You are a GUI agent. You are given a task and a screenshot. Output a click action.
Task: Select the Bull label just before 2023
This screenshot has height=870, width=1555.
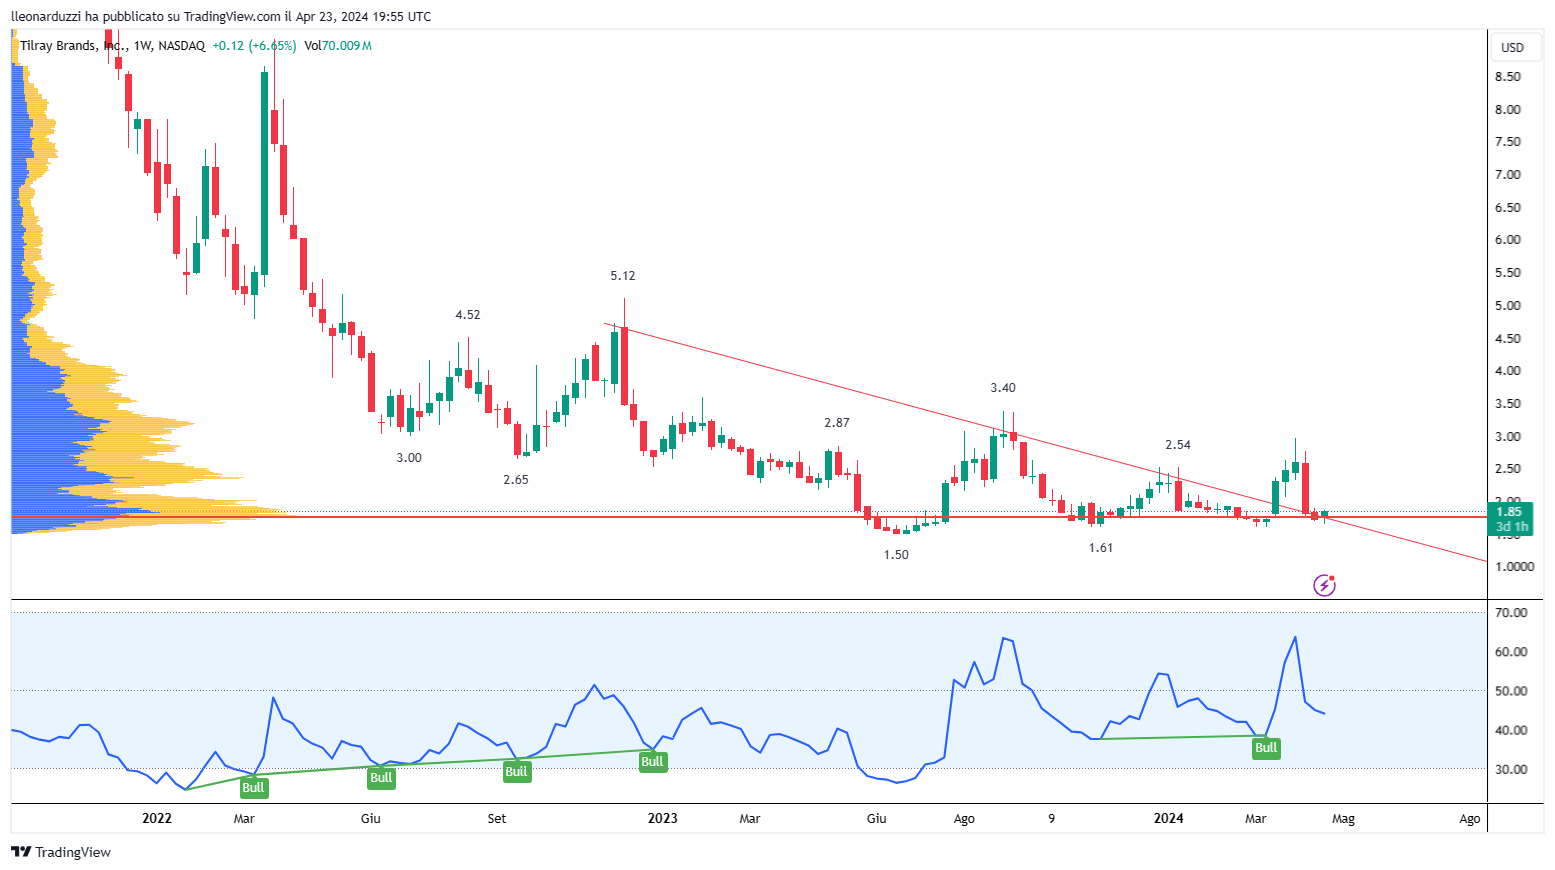coord(652,762)
